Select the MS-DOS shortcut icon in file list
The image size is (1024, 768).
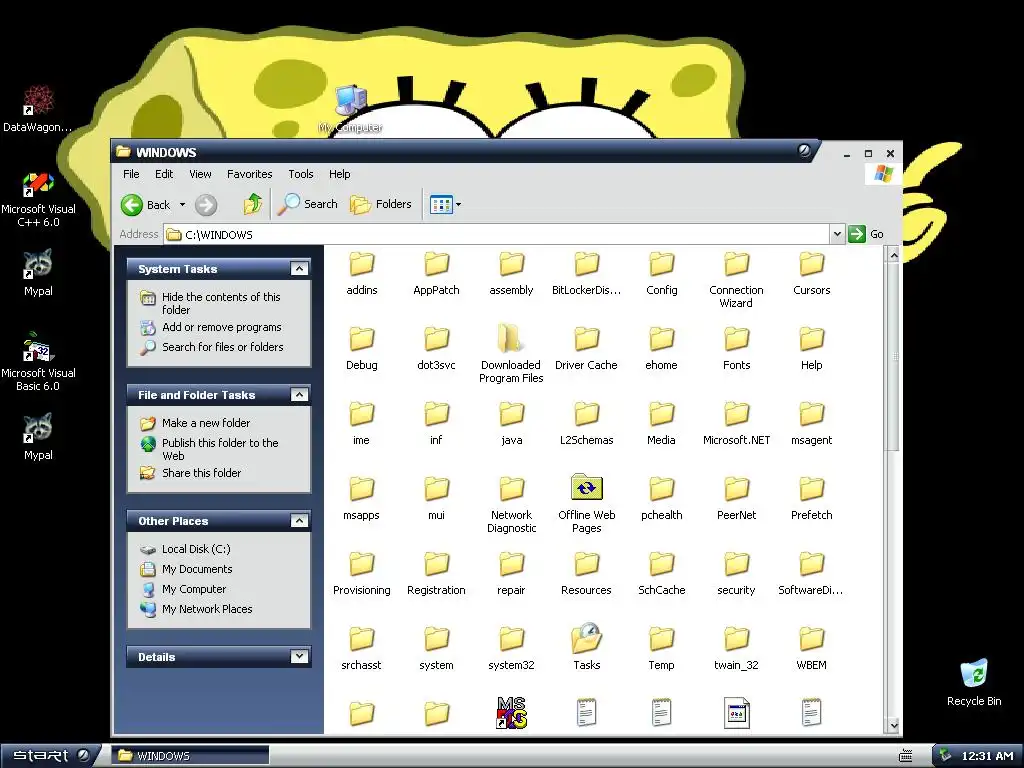point(511,713)
